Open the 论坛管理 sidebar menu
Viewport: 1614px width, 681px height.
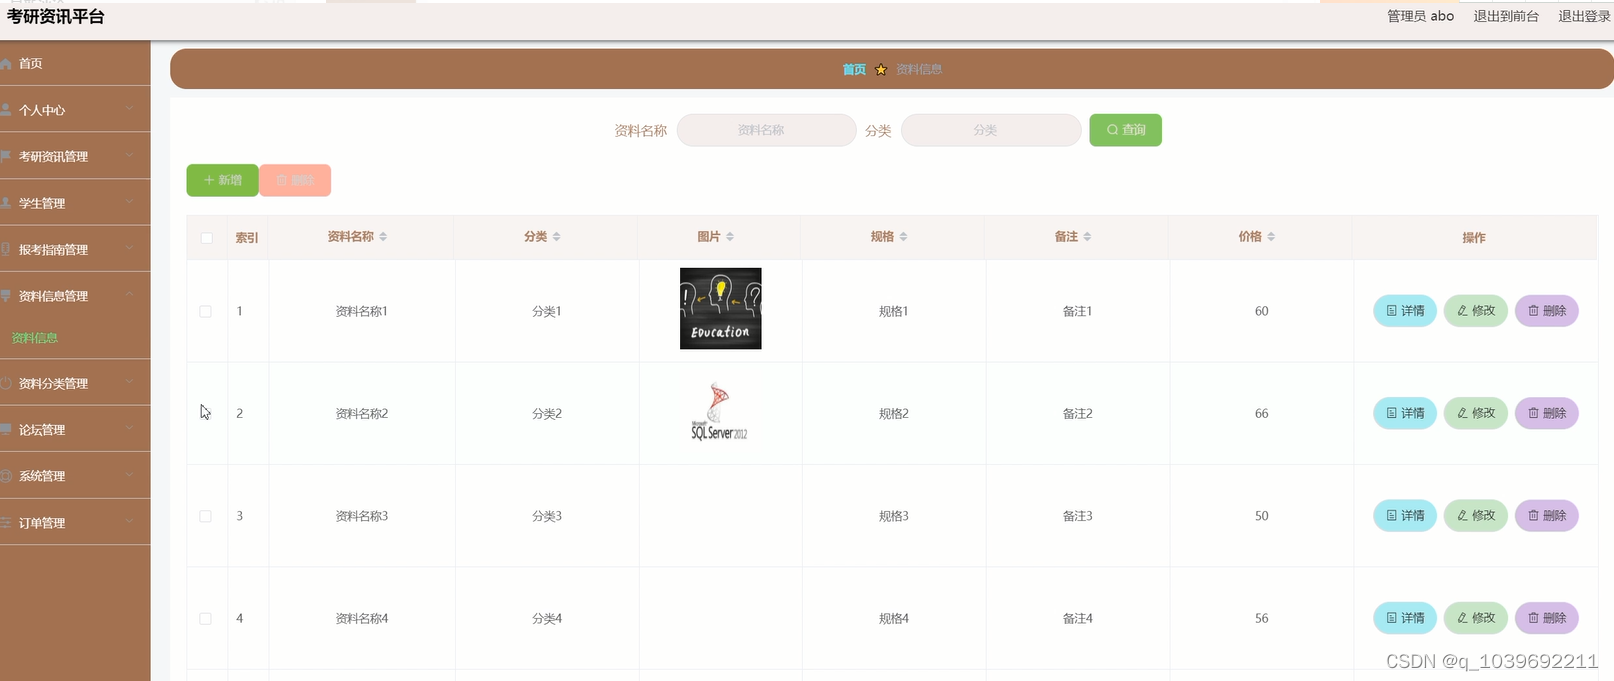(x=75, y=430)
